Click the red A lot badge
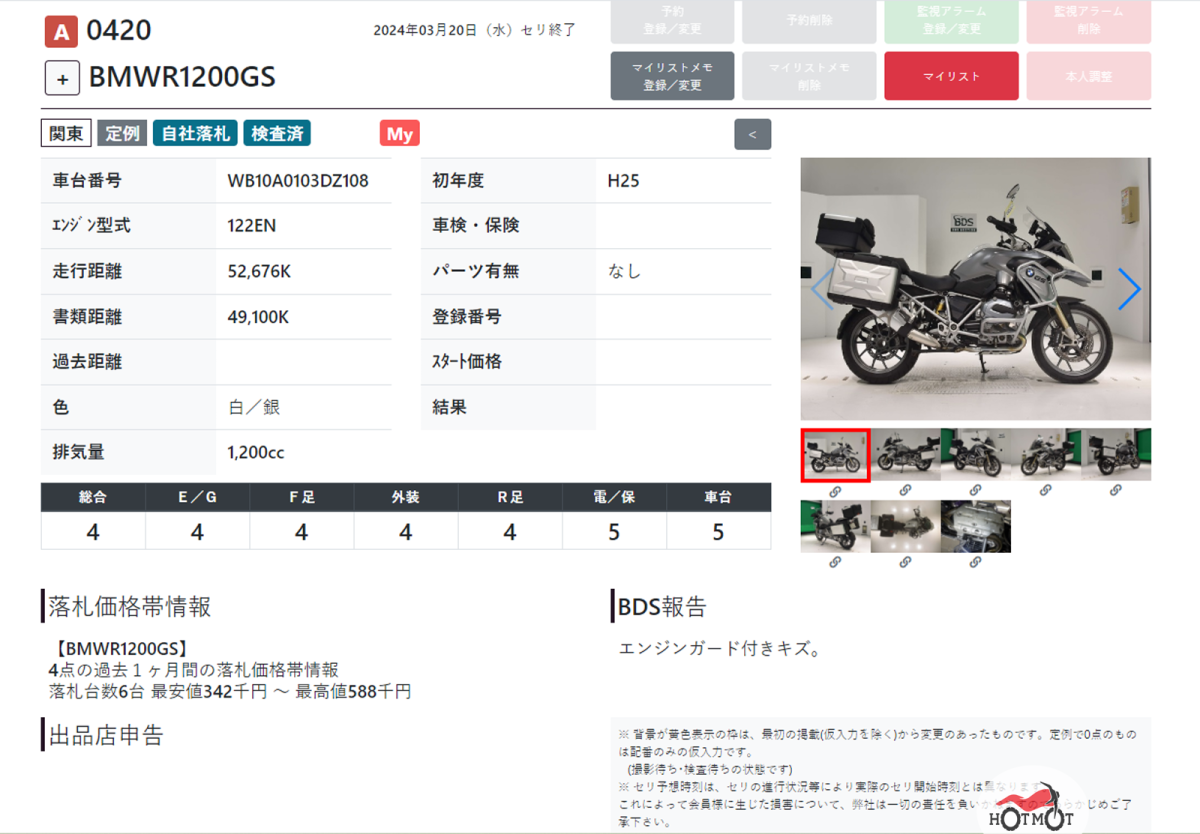 tap(62, 32)
